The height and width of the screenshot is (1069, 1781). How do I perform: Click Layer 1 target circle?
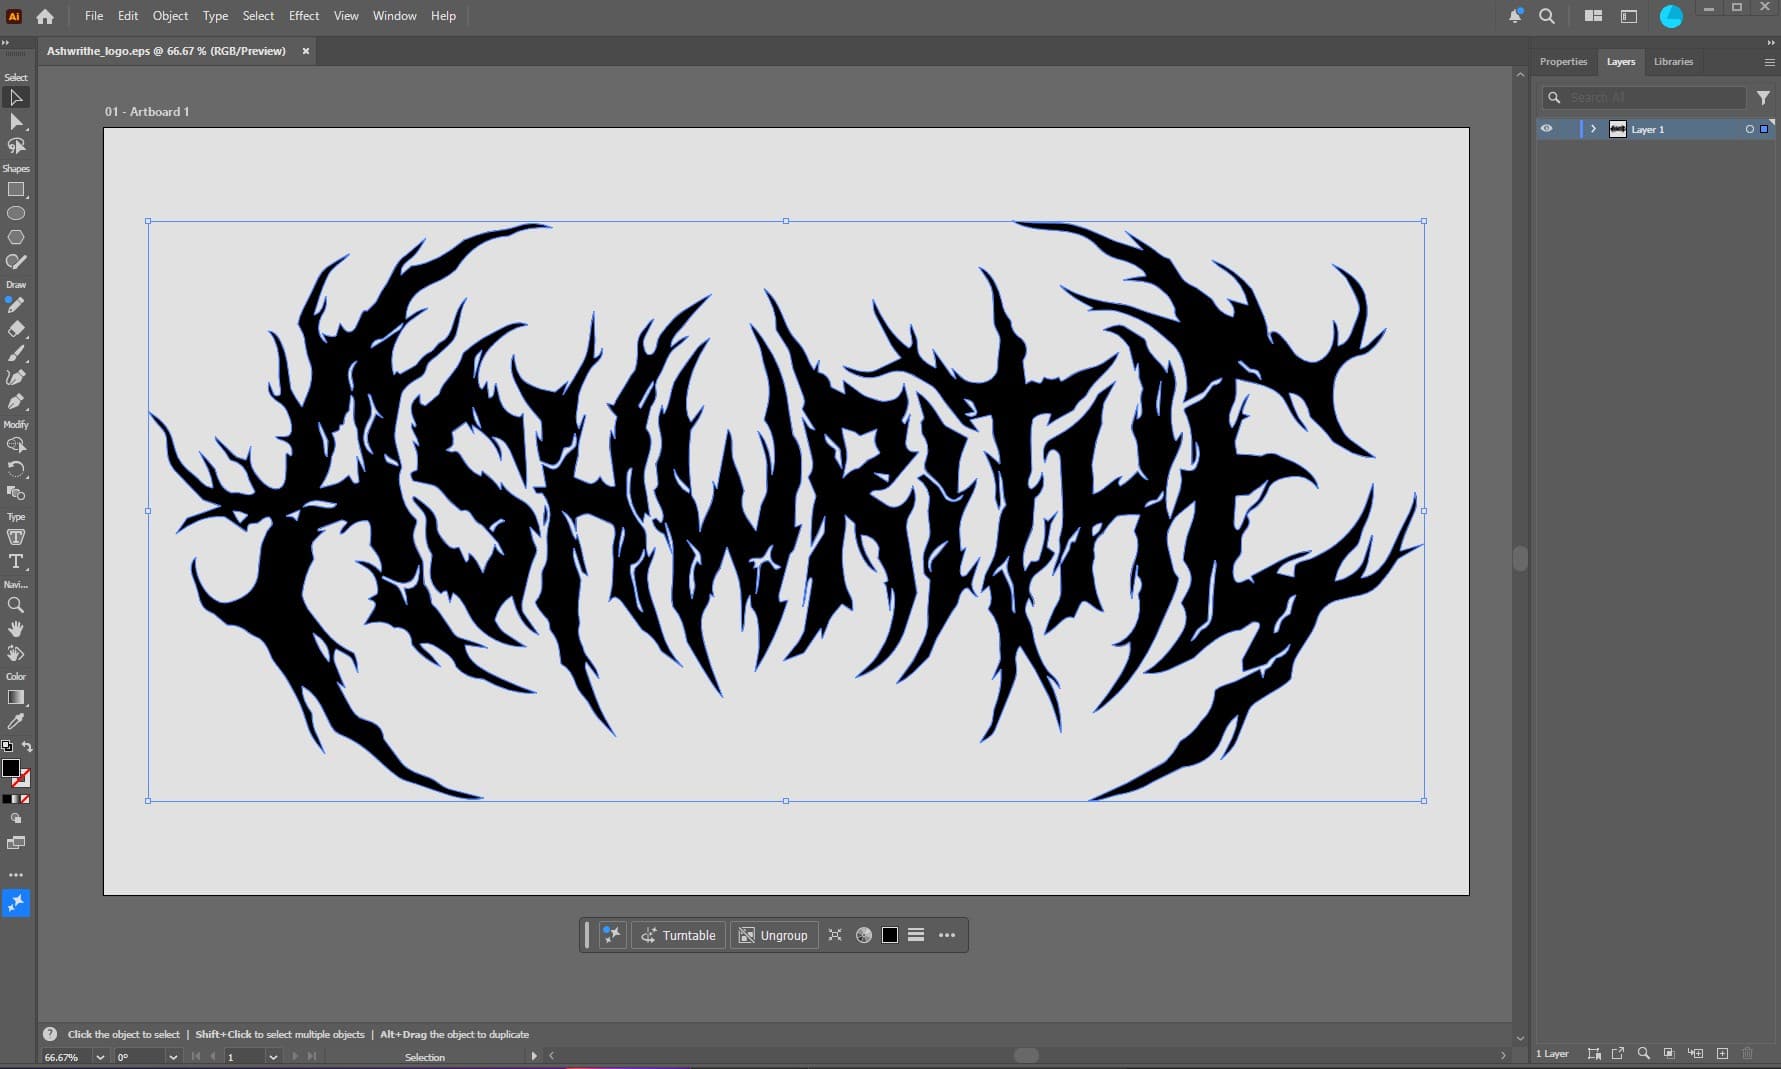click(x=1749, y=129)
